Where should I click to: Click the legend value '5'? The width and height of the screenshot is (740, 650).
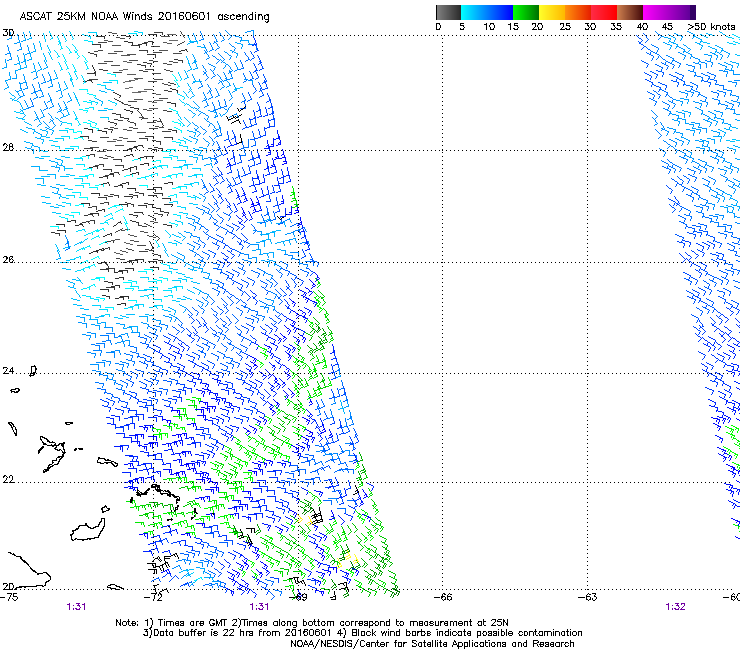[x=462, y=27]
